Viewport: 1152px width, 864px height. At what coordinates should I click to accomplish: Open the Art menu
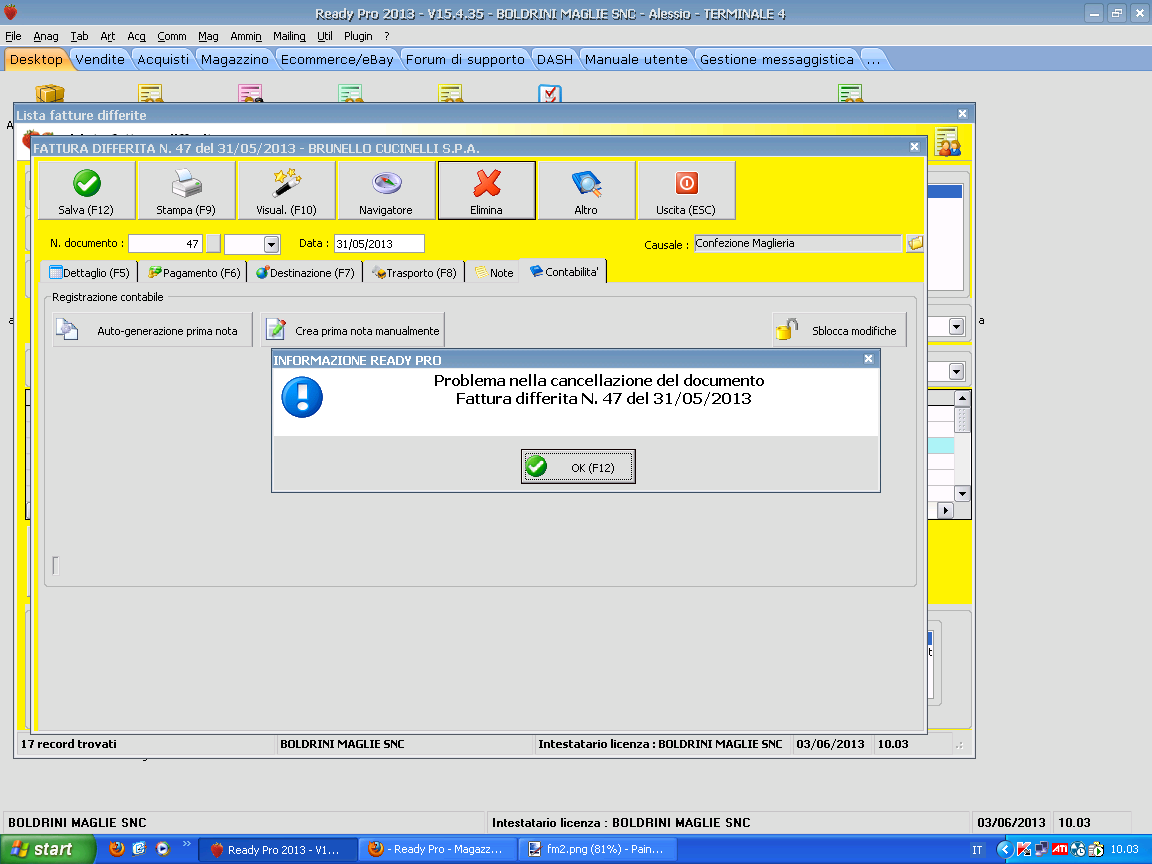(108, 36)
